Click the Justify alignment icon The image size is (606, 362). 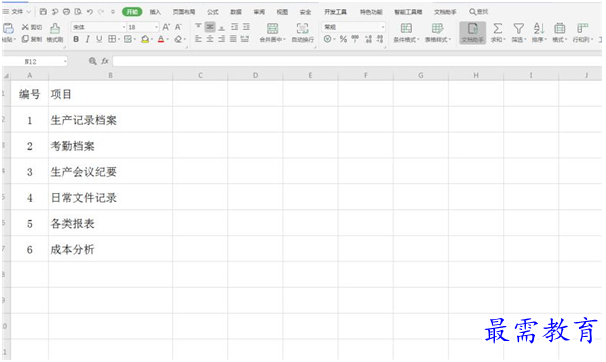click(233, 39)
